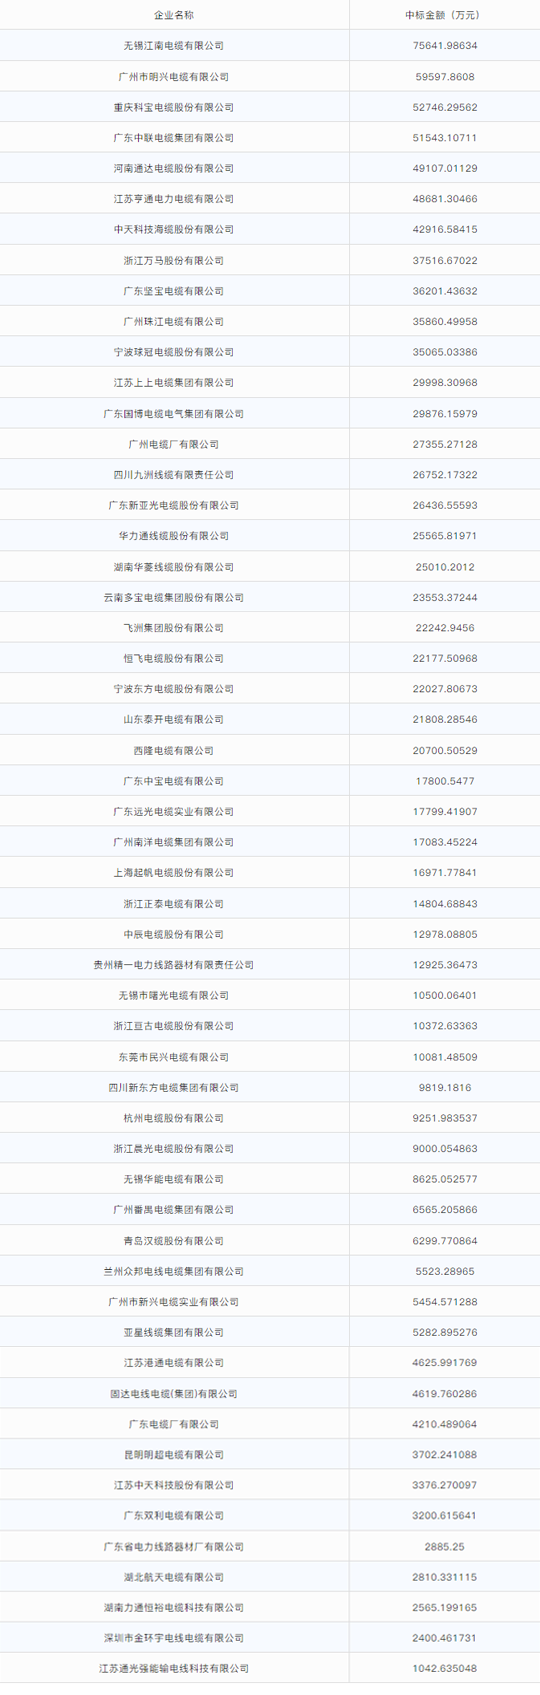Select 广东新亚光电缆股份有限公司
The height and width of the screenshot is (1695, 540).
coord(174,505)
